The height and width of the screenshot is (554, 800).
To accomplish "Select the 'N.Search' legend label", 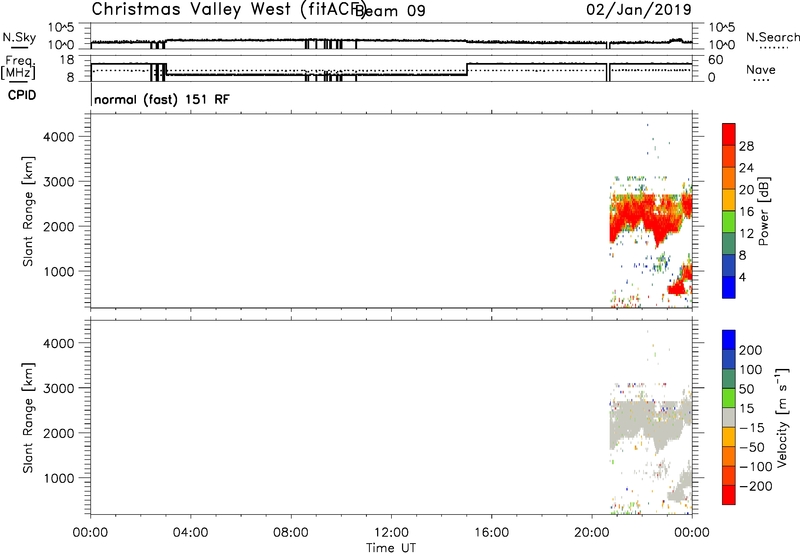I will point(772,37).
